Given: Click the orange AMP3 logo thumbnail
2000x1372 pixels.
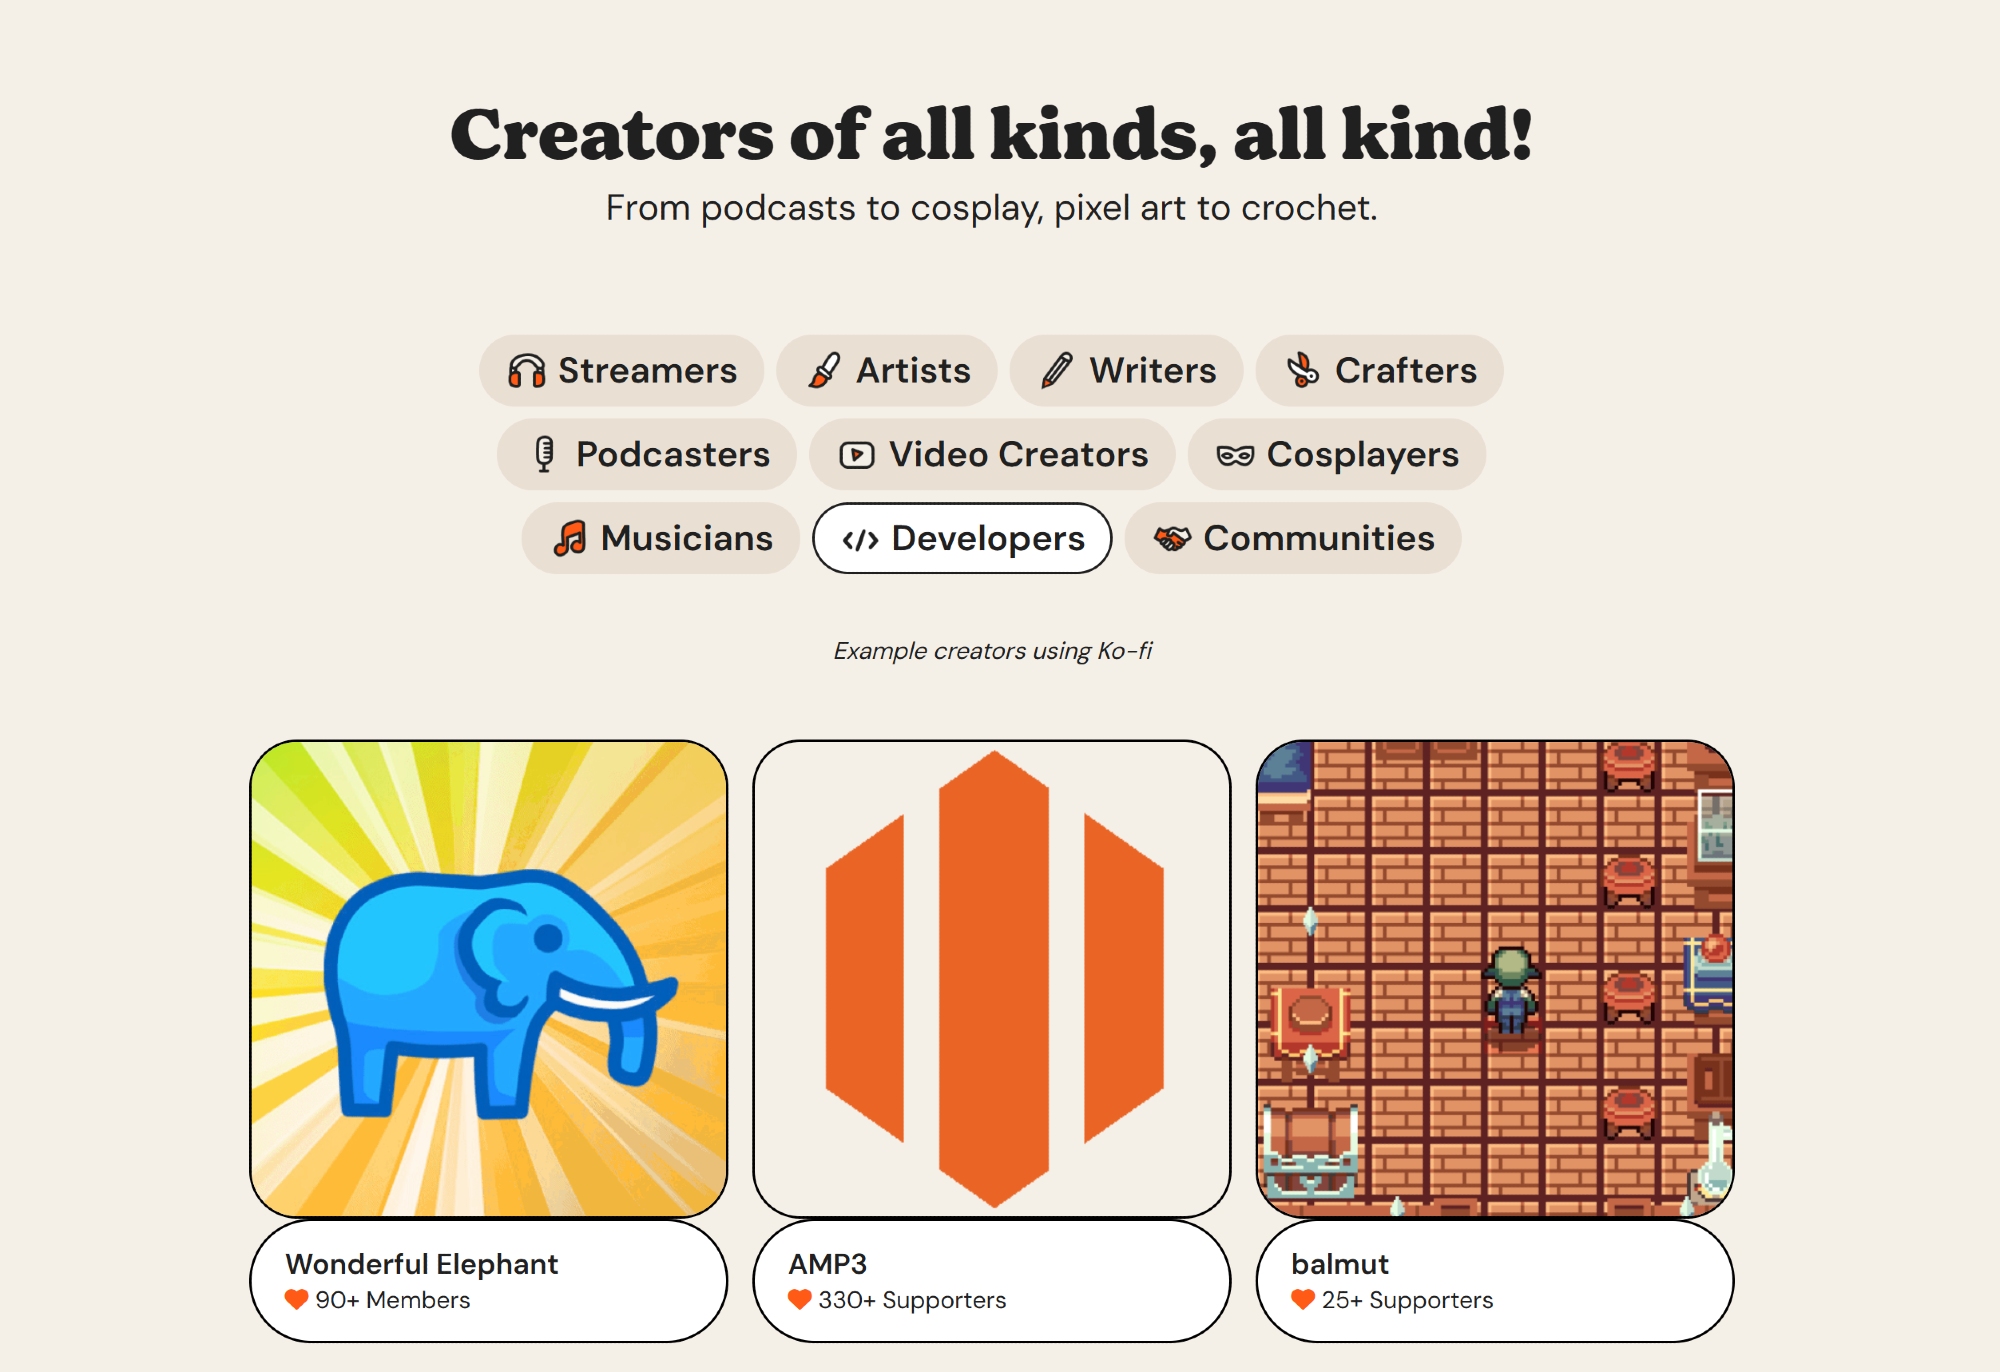Looking at the screenshot, I should click(x=992, y=979).
